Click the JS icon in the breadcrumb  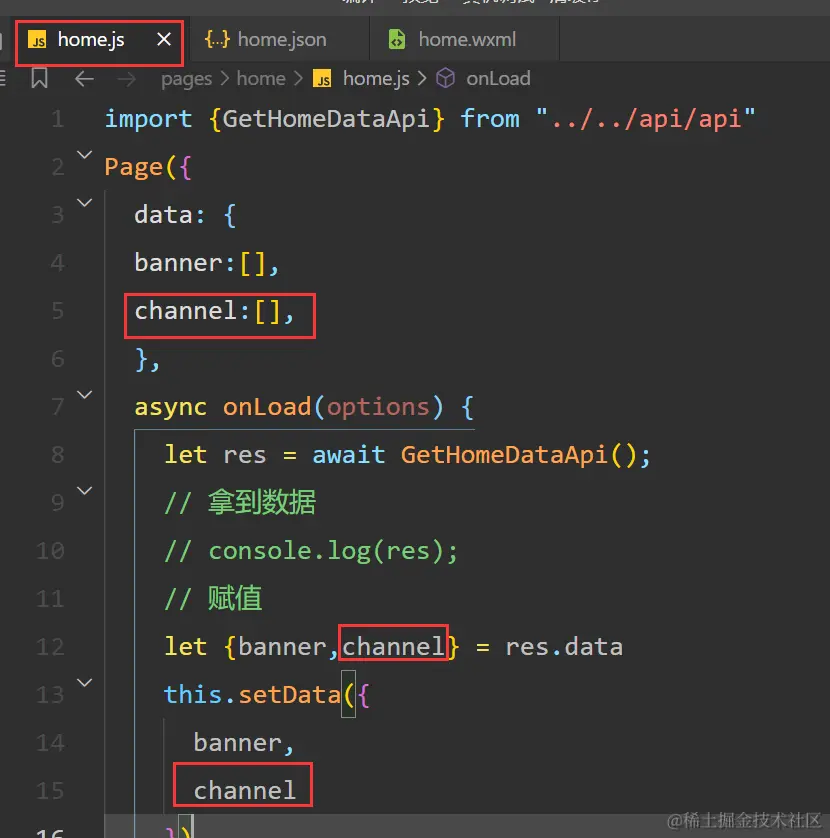click(322, 79)
